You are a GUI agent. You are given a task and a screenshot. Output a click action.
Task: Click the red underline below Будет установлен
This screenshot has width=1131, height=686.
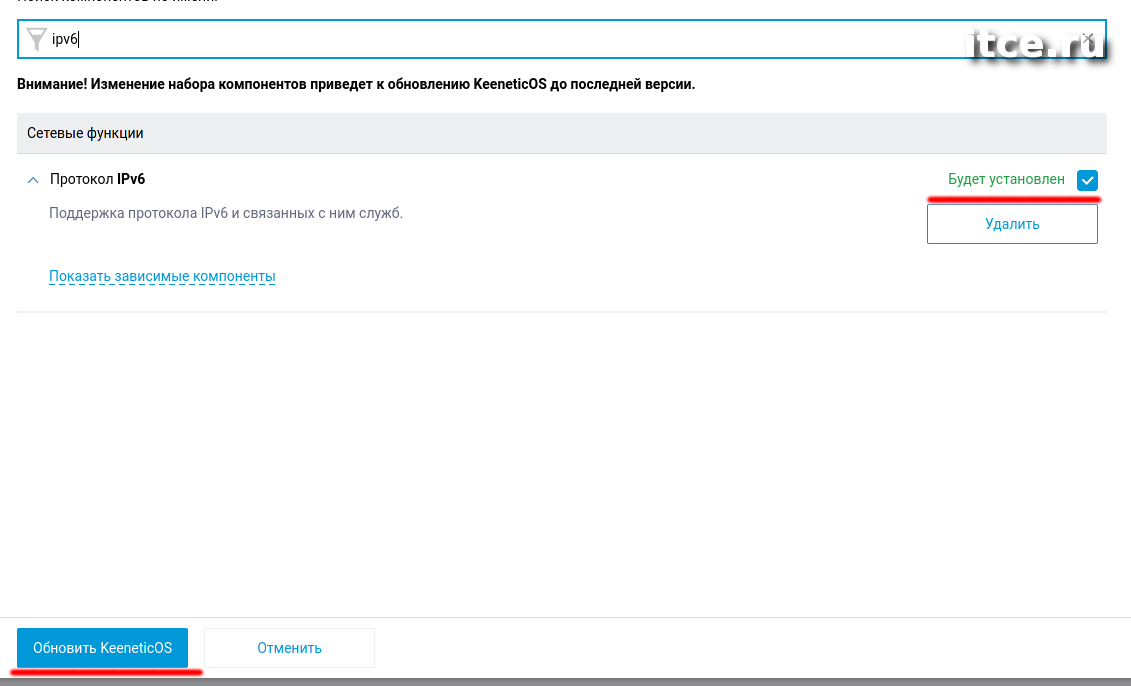pos(1013,198)
